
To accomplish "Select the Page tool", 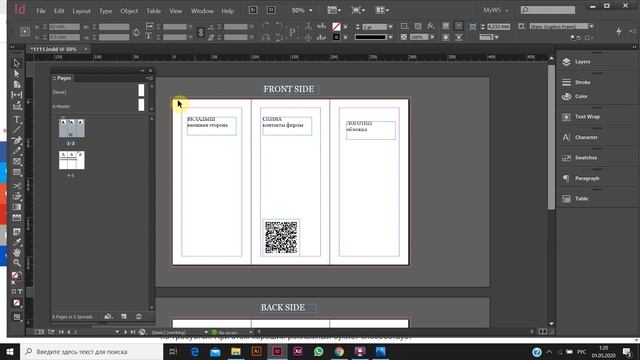I will (16, 84).
